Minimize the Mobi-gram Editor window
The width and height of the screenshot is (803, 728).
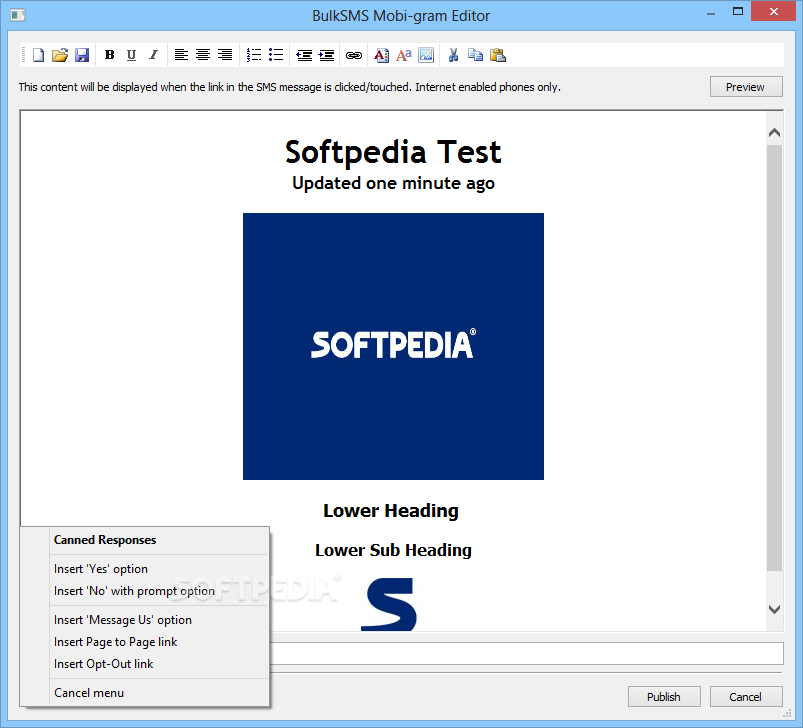pyautogui.click(x=711, y=14)
